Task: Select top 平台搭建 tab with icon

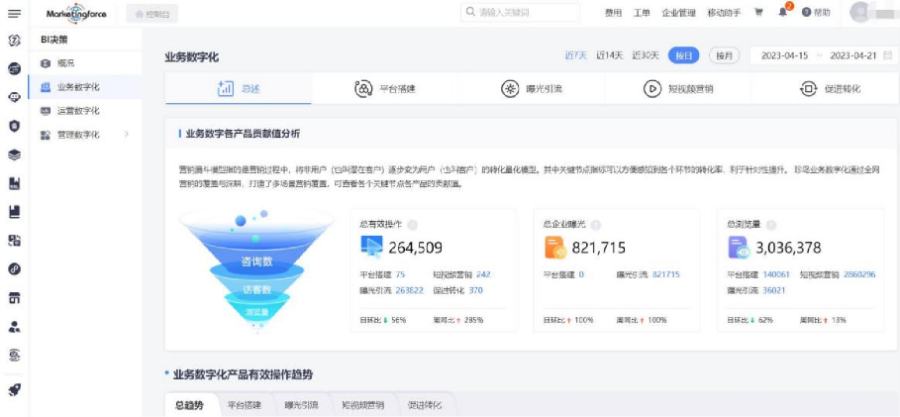Action: pos(385,89)
